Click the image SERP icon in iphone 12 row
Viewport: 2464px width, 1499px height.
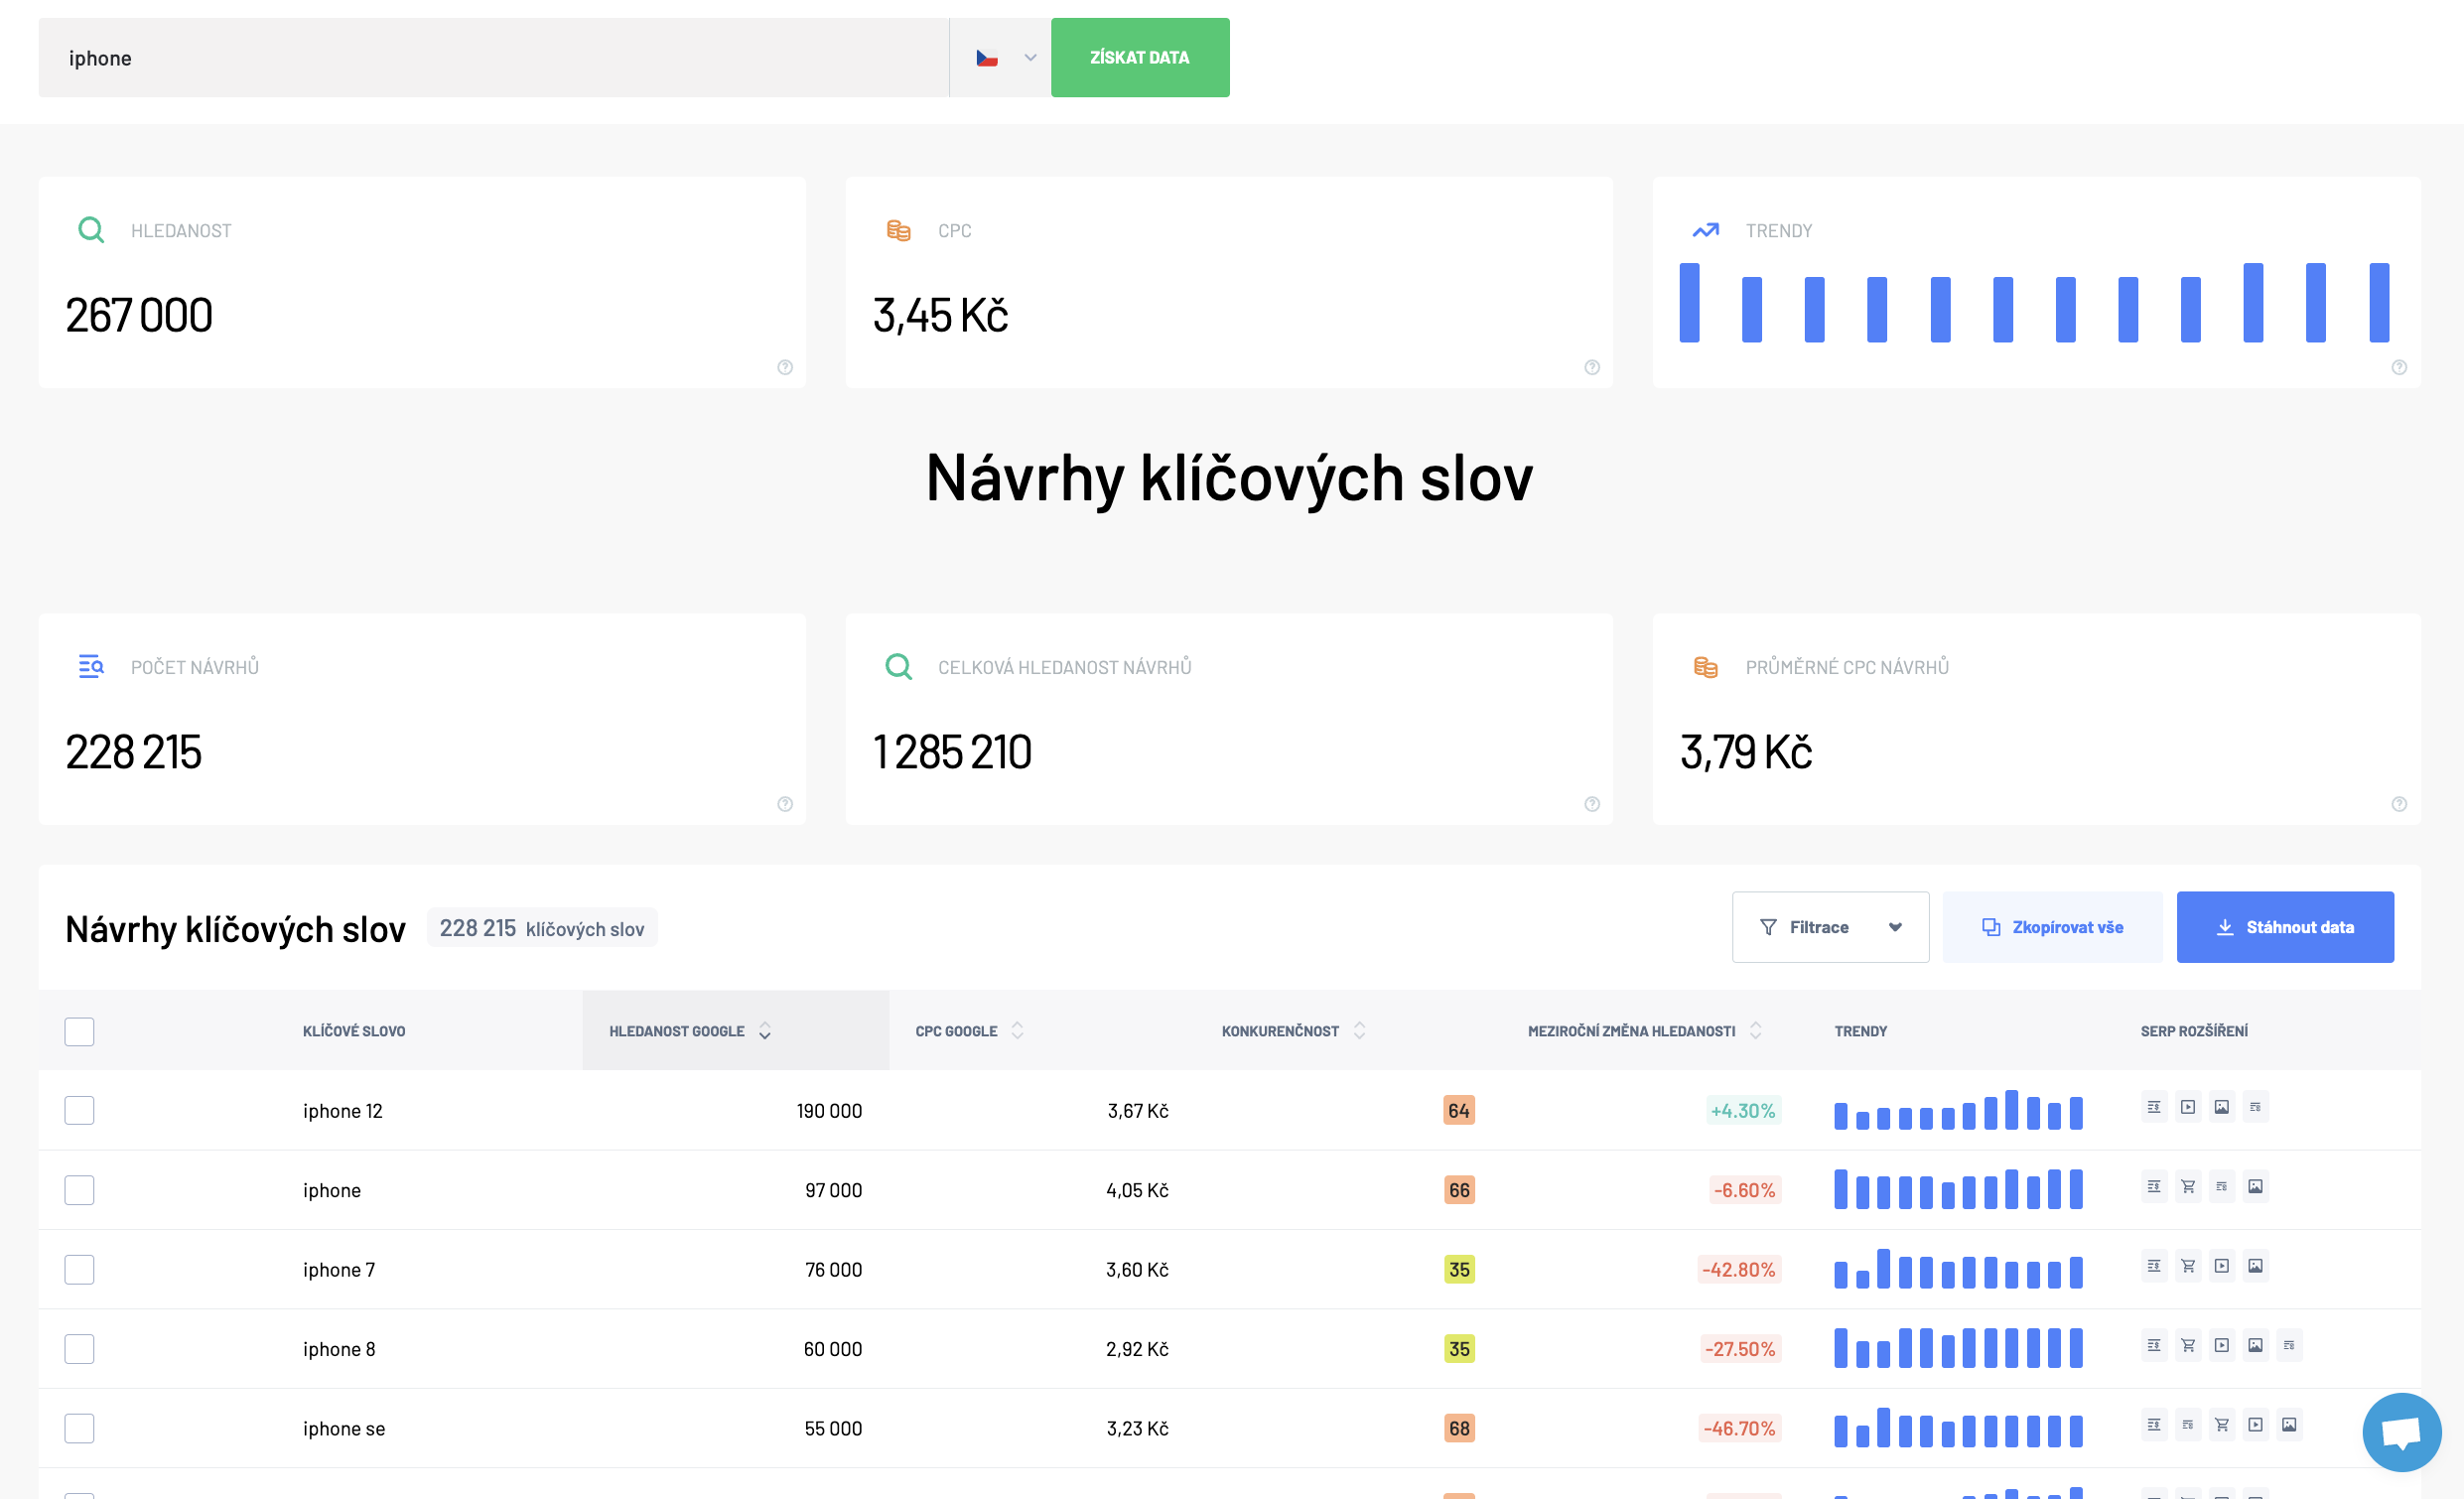click(2222, 1107)
